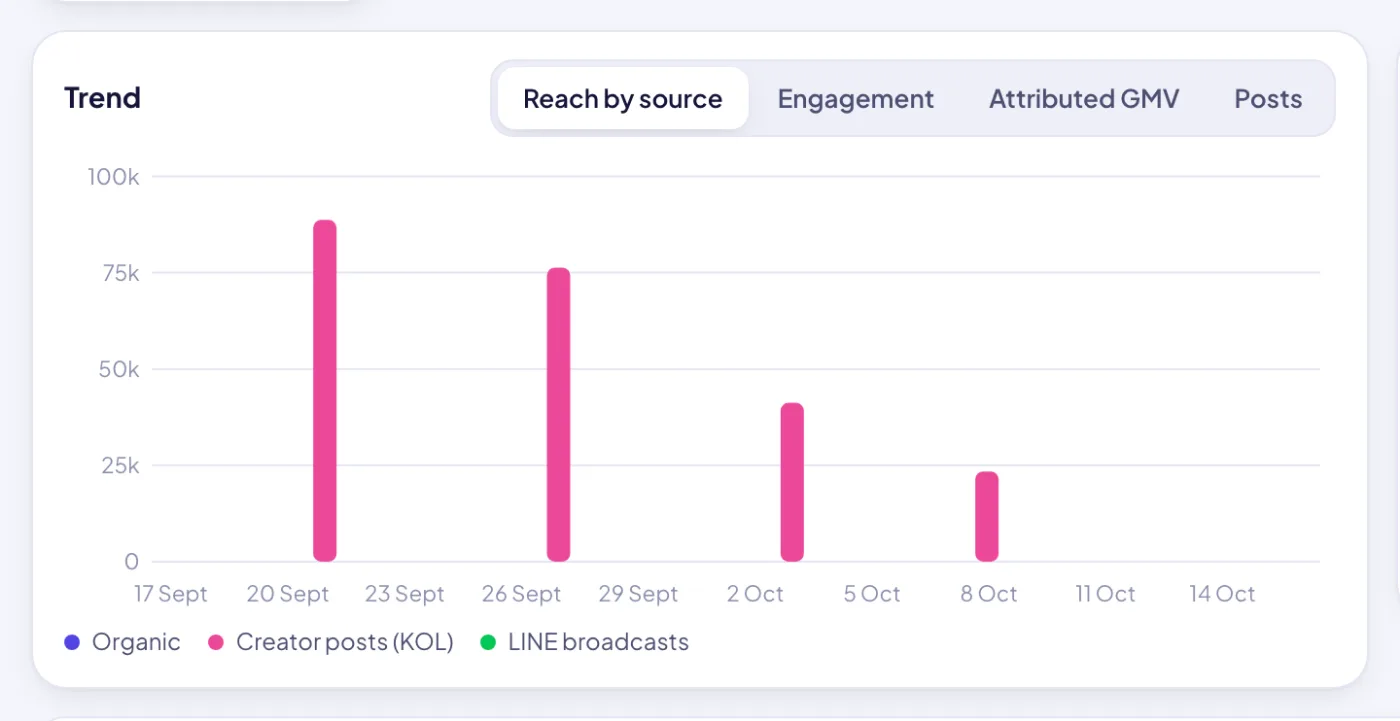The width and height of the screenshot is (1400, 721).
Task: Click the blue Organic legend dot
Action: click(x=72, y=642)
